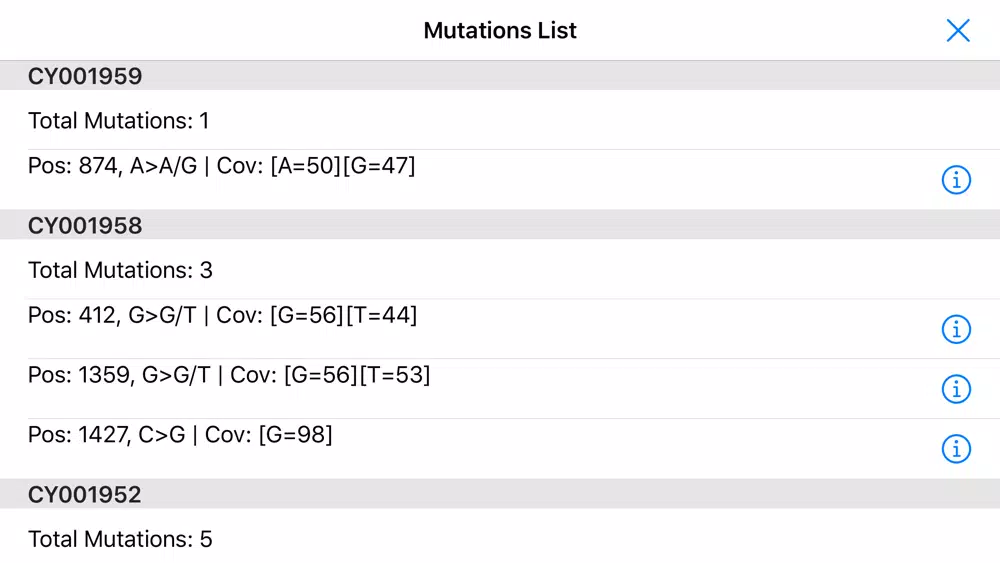Click the CY001952 section header
Image resolution: width=1000 pixels, height=563 pixels.
[500, 494]
